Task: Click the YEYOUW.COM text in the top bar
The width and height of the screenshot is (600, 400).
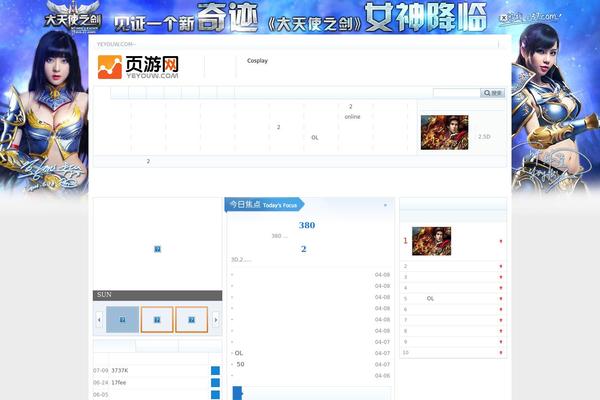Action: 116,44
